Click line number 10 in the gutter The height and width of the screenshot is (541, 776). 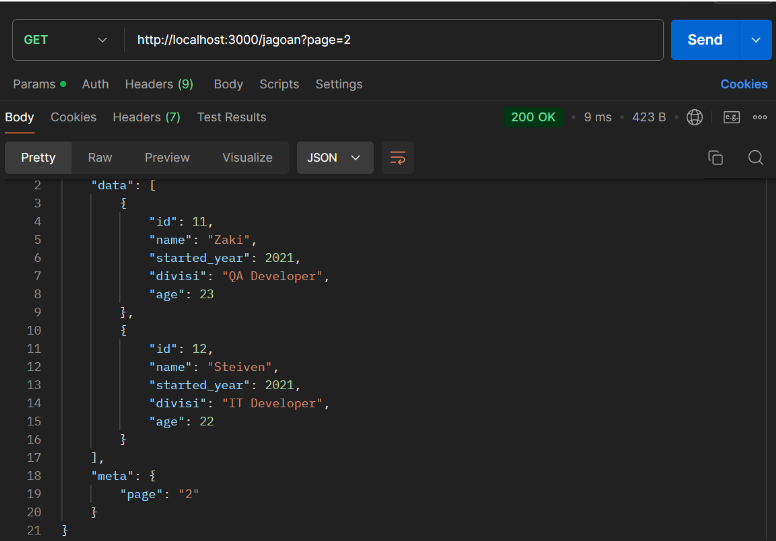click(x=34, y=331)
